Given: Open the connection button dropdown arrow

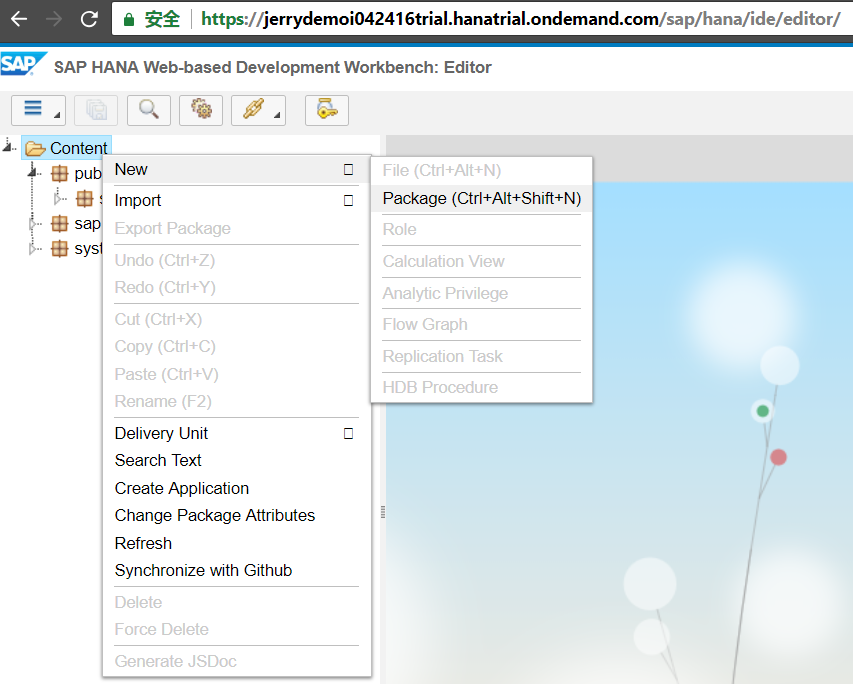Looking at the screenshot, I should [277, 115].
